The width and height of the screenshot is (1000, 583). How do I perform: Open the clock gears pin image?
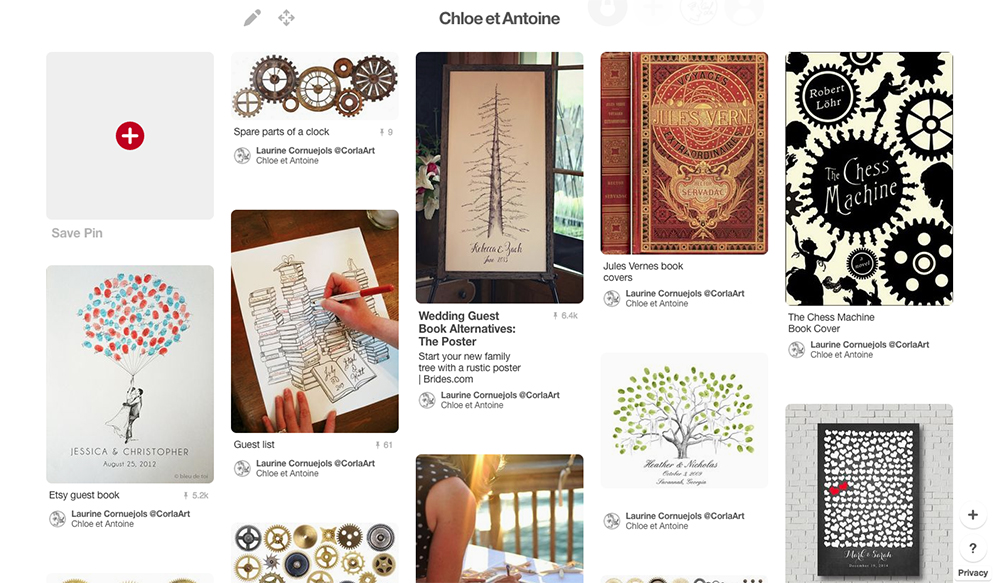[315, 86]
